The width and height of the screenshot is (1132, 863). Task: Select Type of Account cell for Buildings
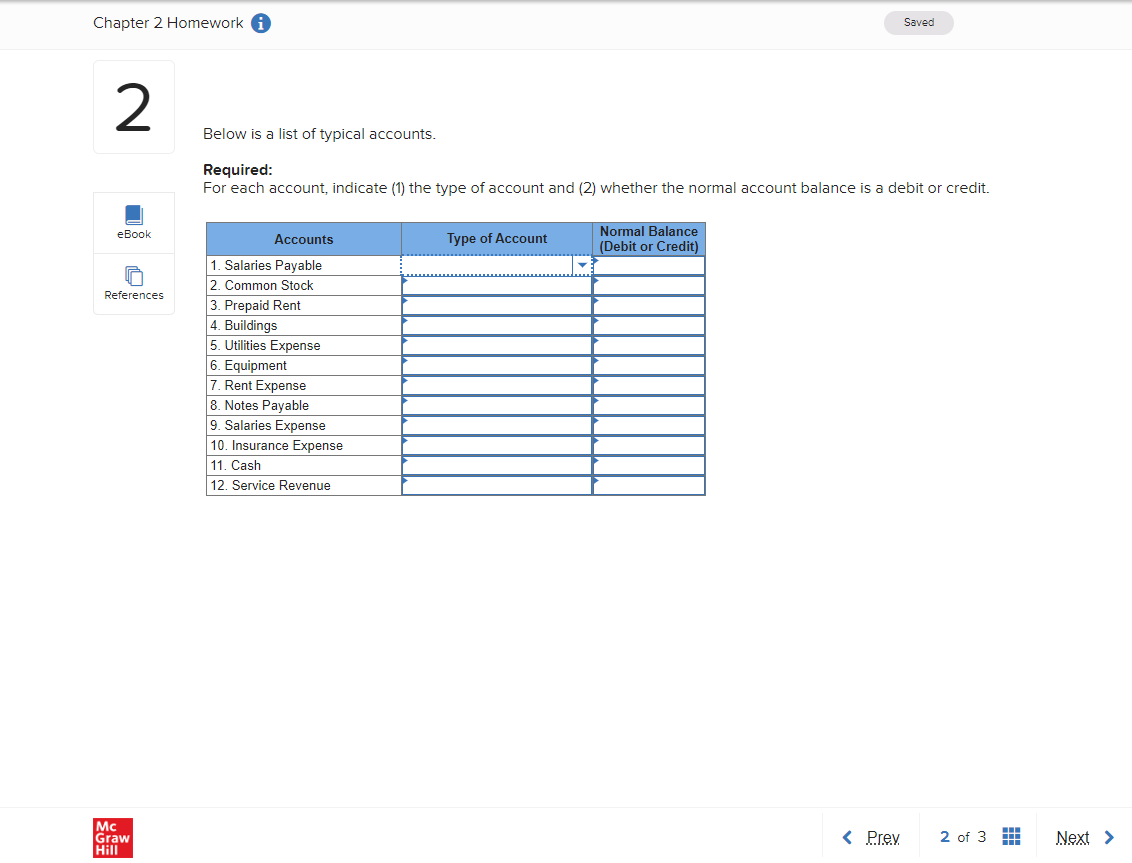click(x=497, y=326)
